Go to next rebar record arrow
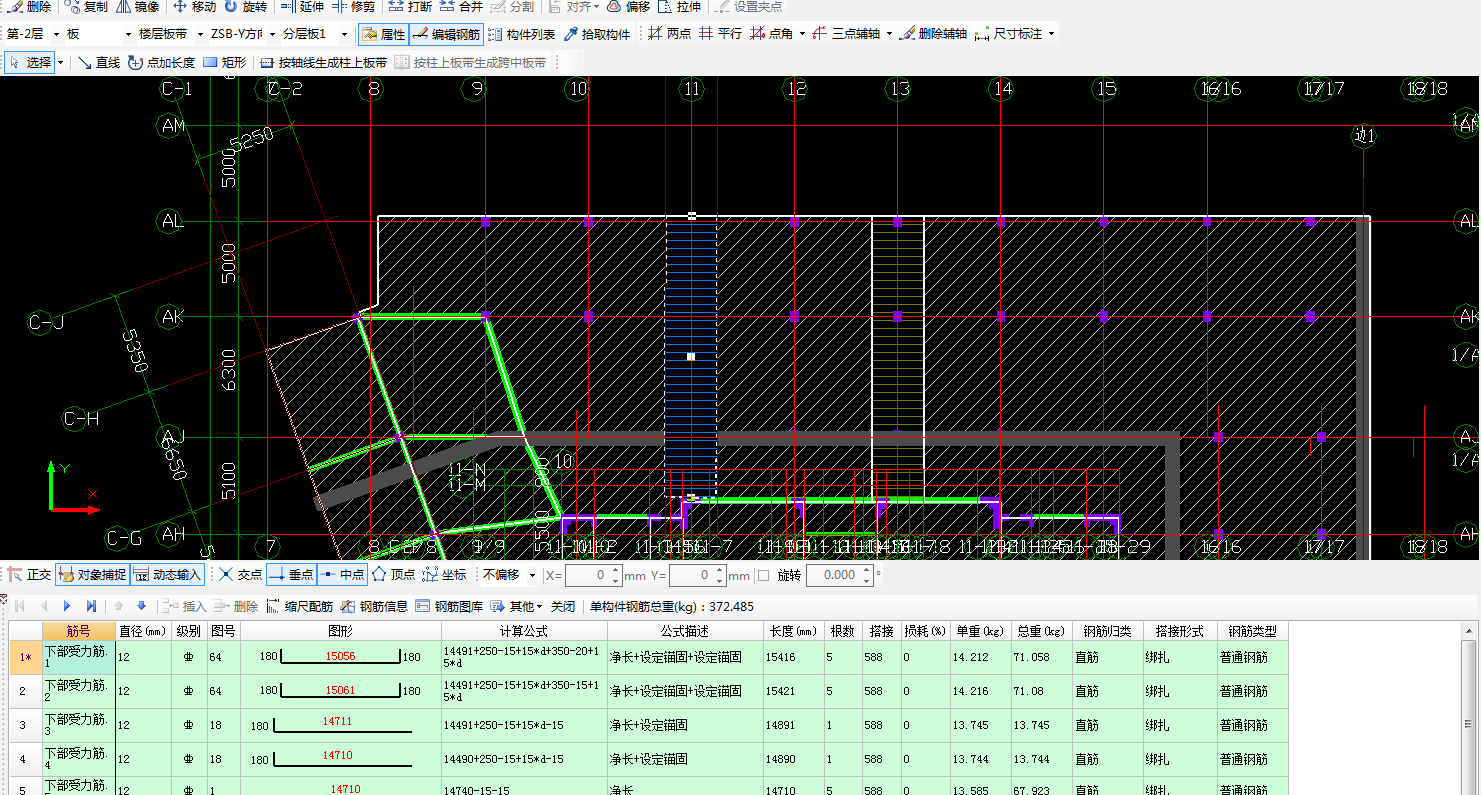The width and height of the screenshot is (1481, 795). [67, 606]
